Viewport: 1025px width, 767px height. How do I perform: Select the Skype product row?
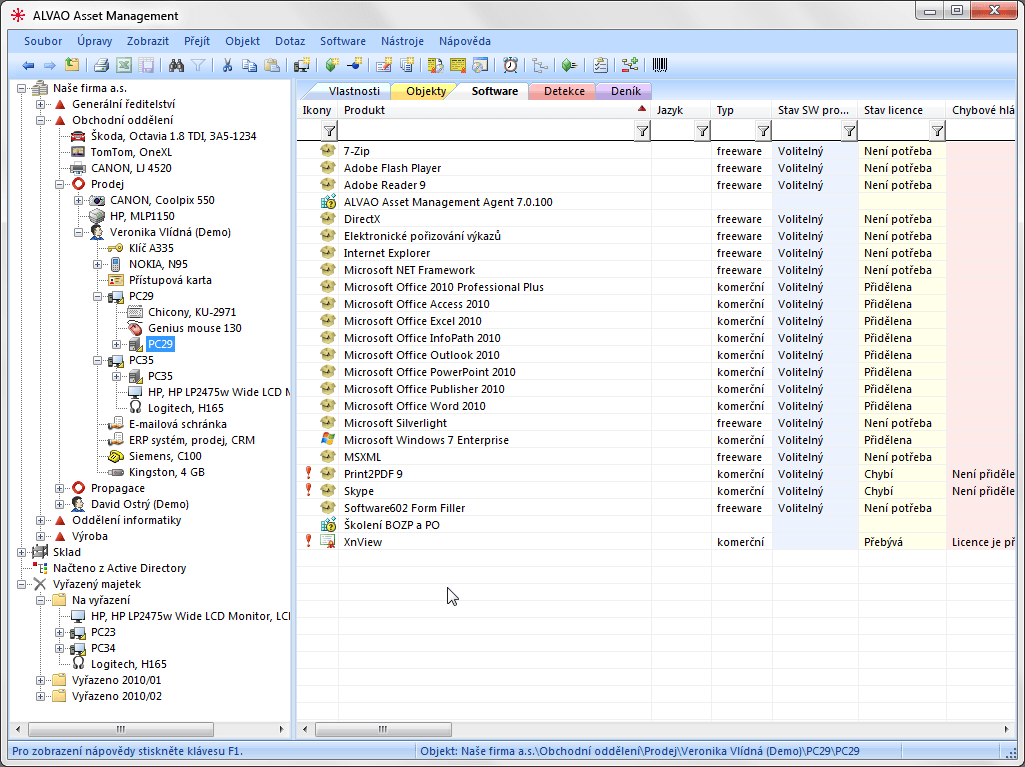[x=656, y=491]
